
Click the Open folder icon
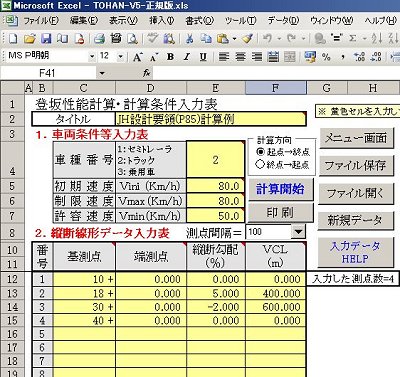coord(30,39)
